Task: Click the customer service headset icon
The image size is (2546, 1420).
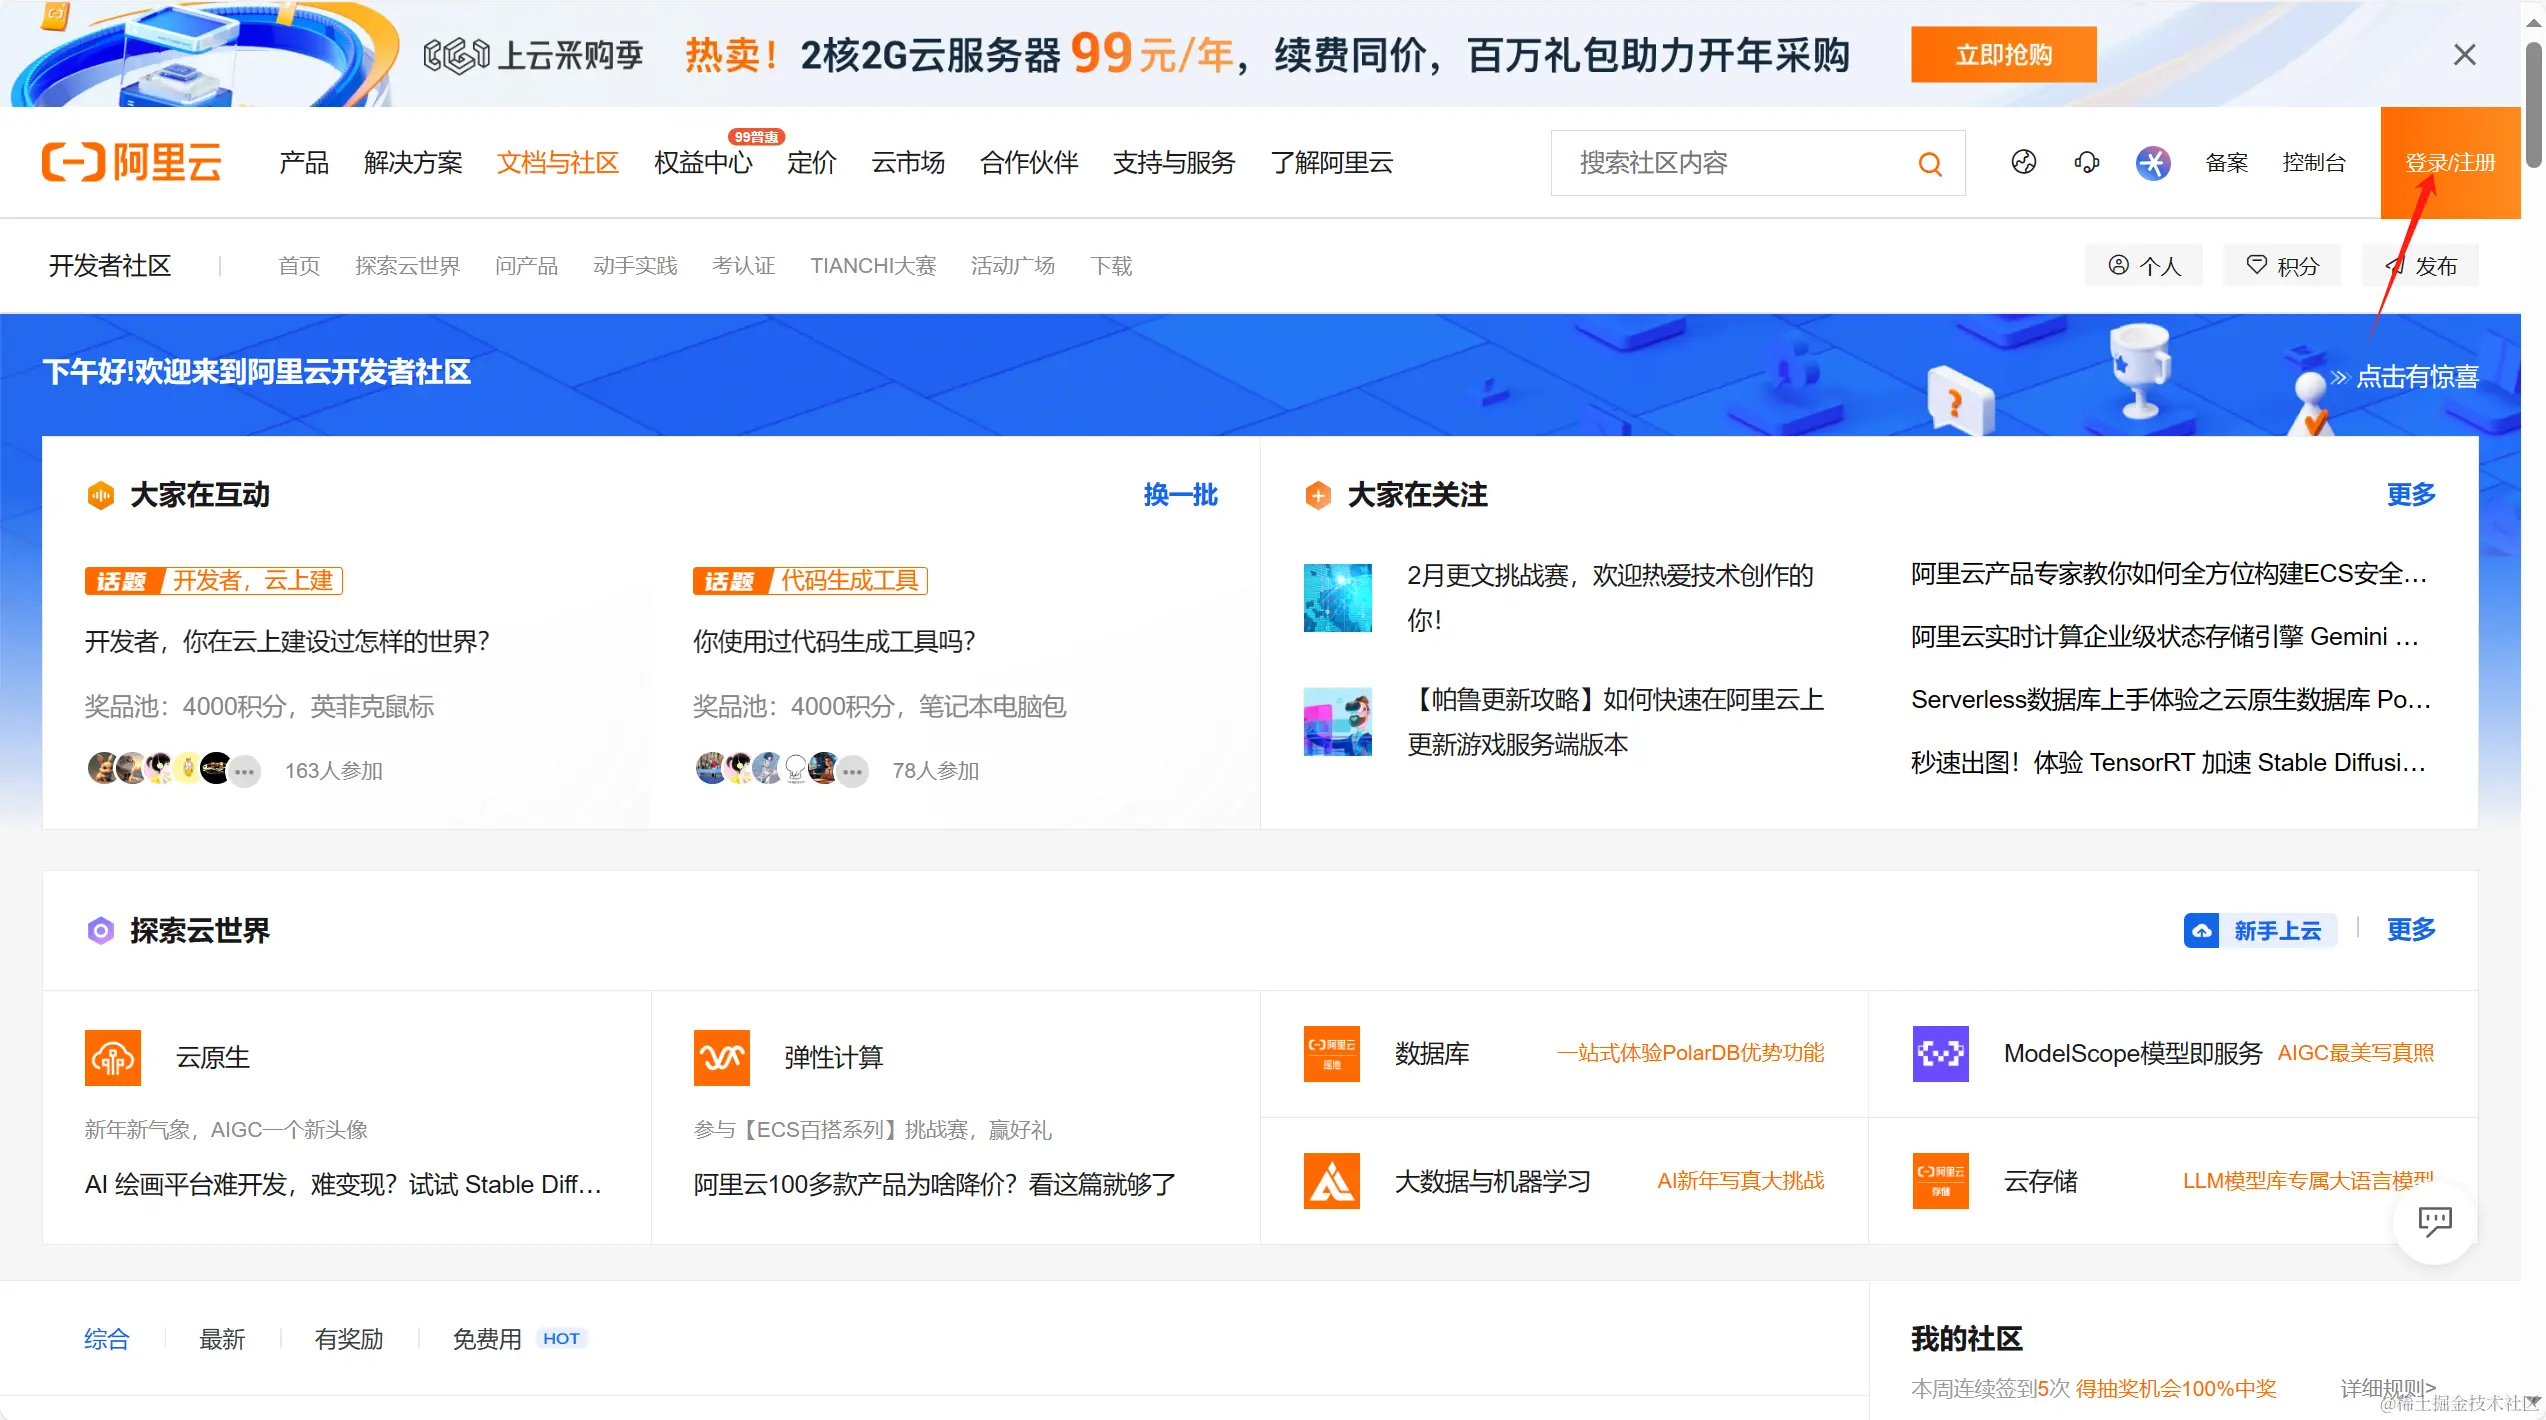Action: [2086, 163]
